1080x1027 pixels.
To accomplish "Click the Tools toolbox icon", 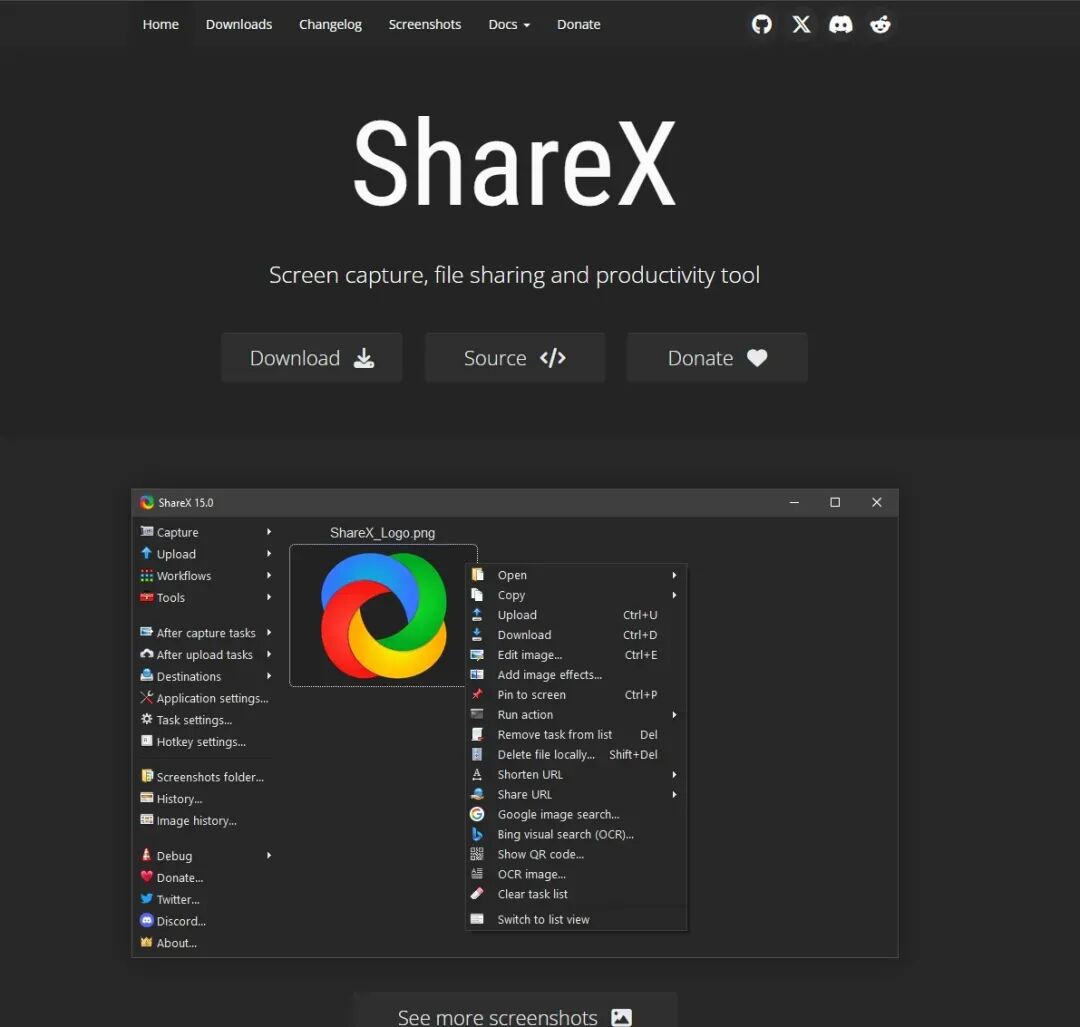I will 146,597.
